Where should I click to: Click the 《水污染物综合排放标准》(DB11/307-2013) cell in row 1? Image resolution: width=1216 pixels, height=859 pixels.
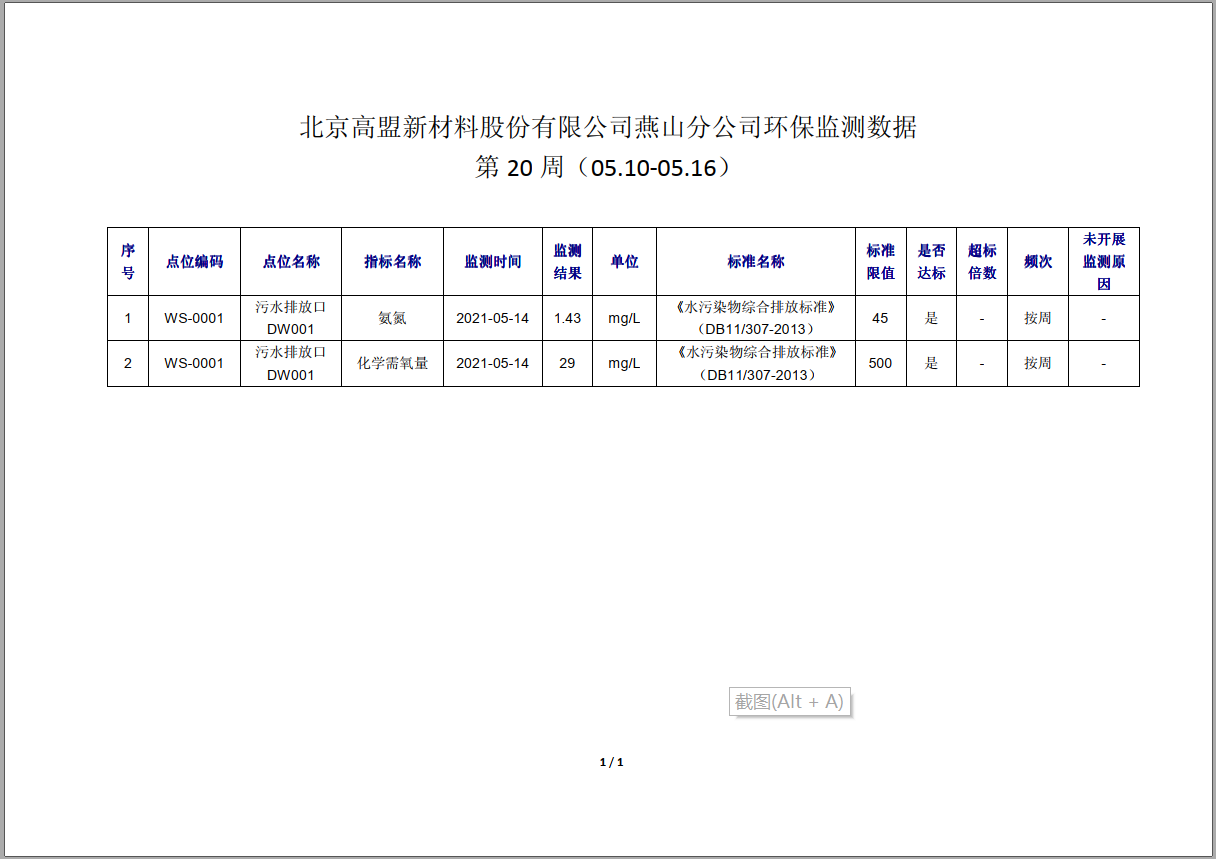pyautogui.click(x=756, y=317)
